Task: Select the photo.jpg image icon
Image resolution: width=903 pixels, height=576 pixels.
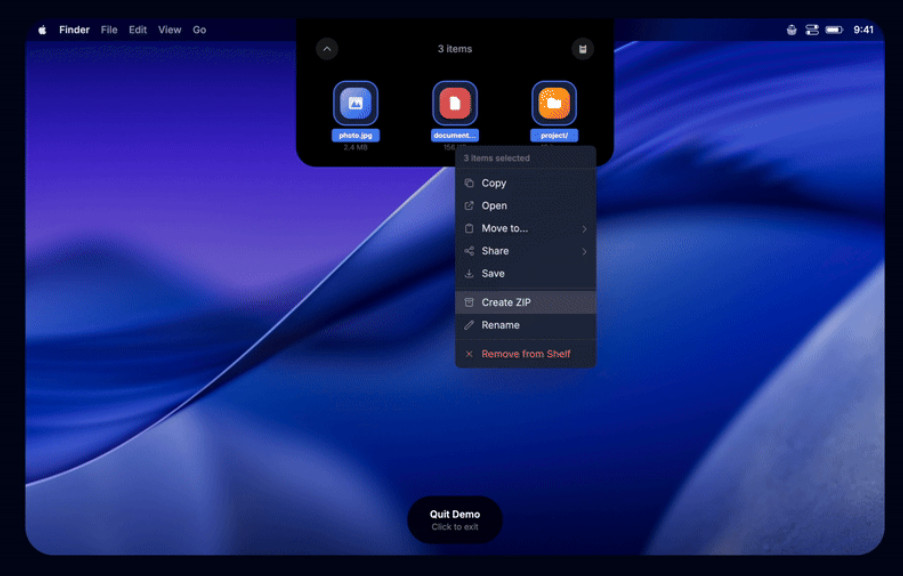Action: [x=355, y=103]
